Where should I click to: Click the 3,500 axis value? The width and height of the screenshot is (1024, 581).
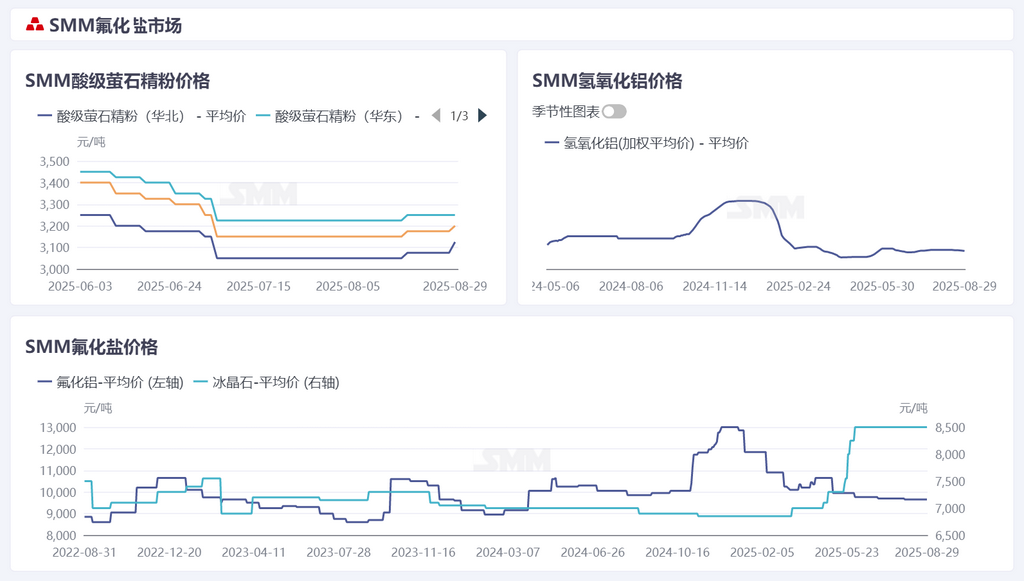pos(55,161)
